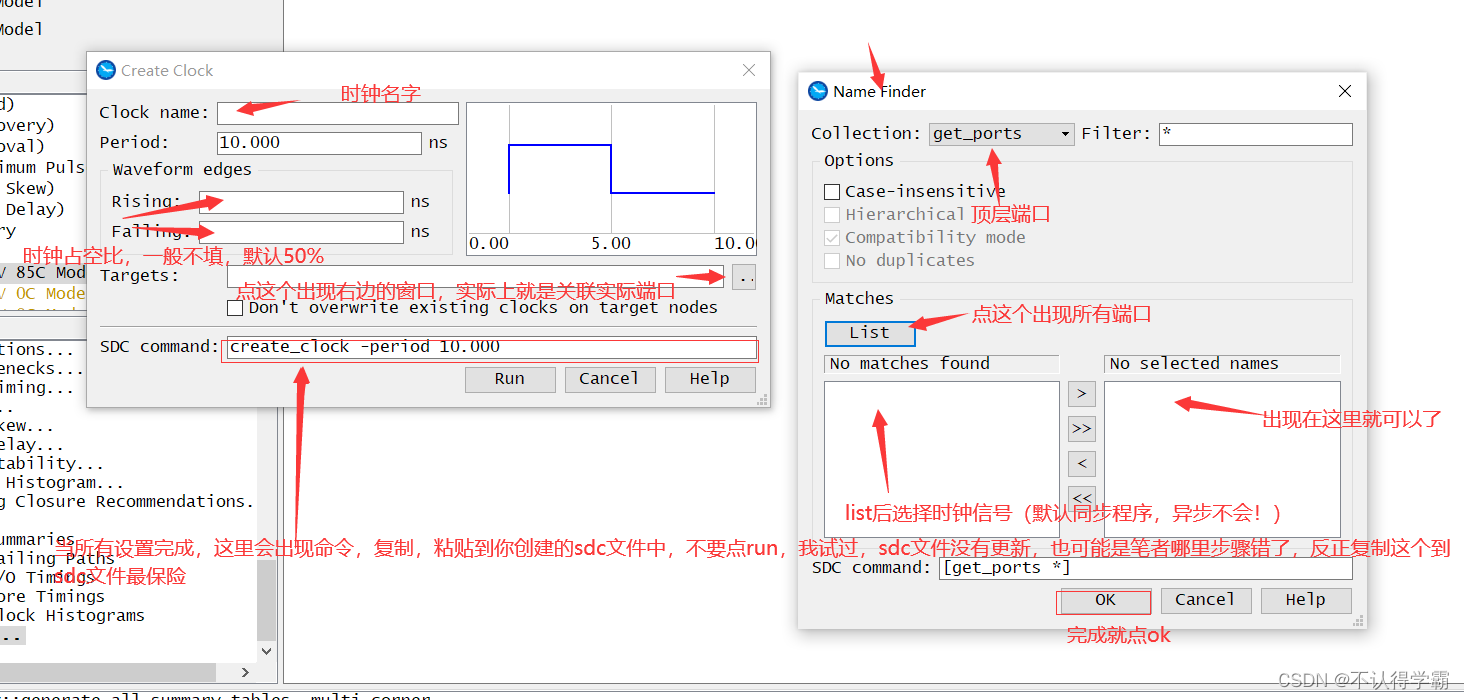Image resolution: width=1464 pixels, height=700 pixels.
Task: Click the Period field showing 10.000
Action: point(319,143)
